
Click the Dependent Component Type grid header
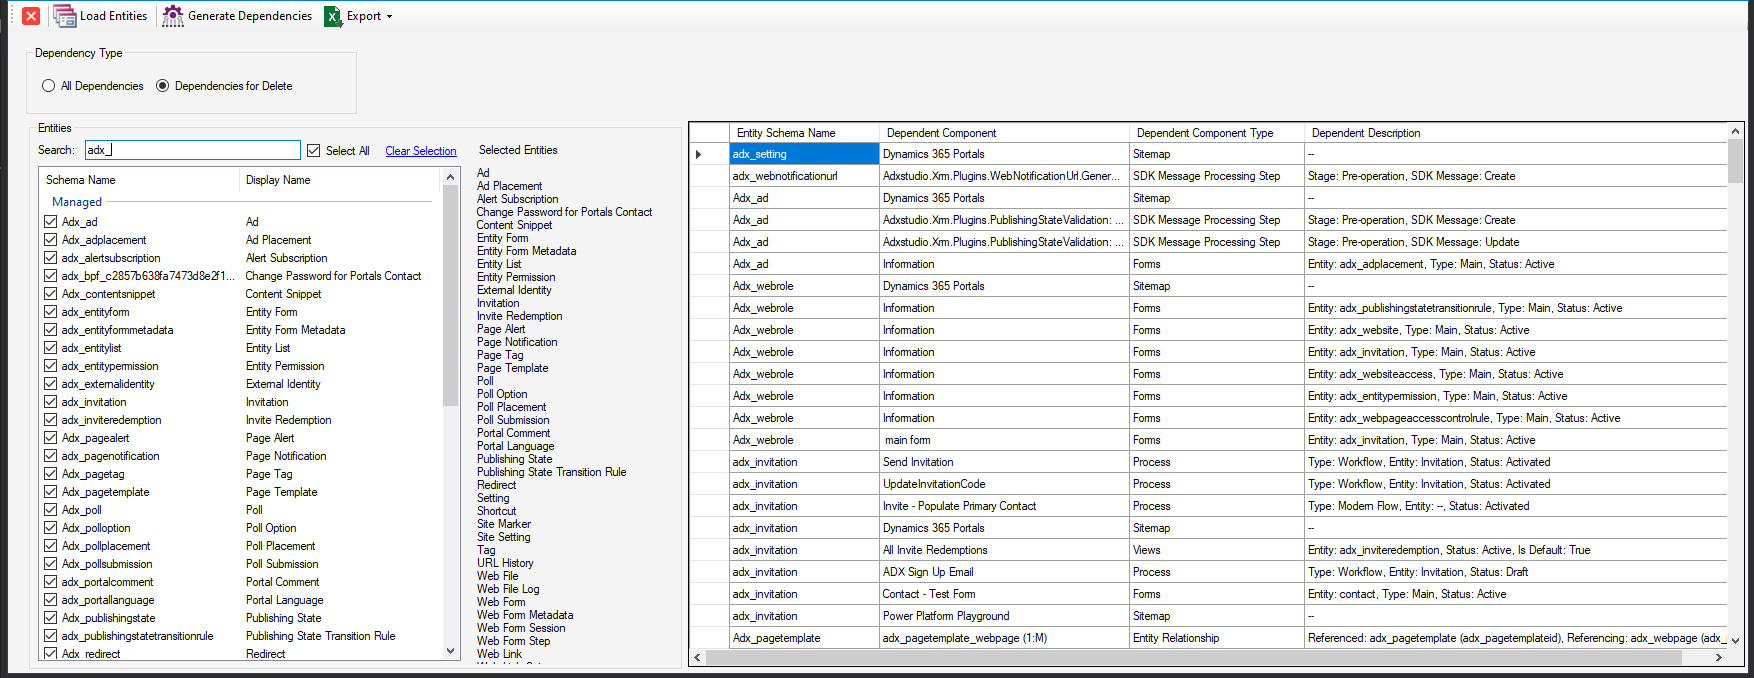tap(1216, 133)
